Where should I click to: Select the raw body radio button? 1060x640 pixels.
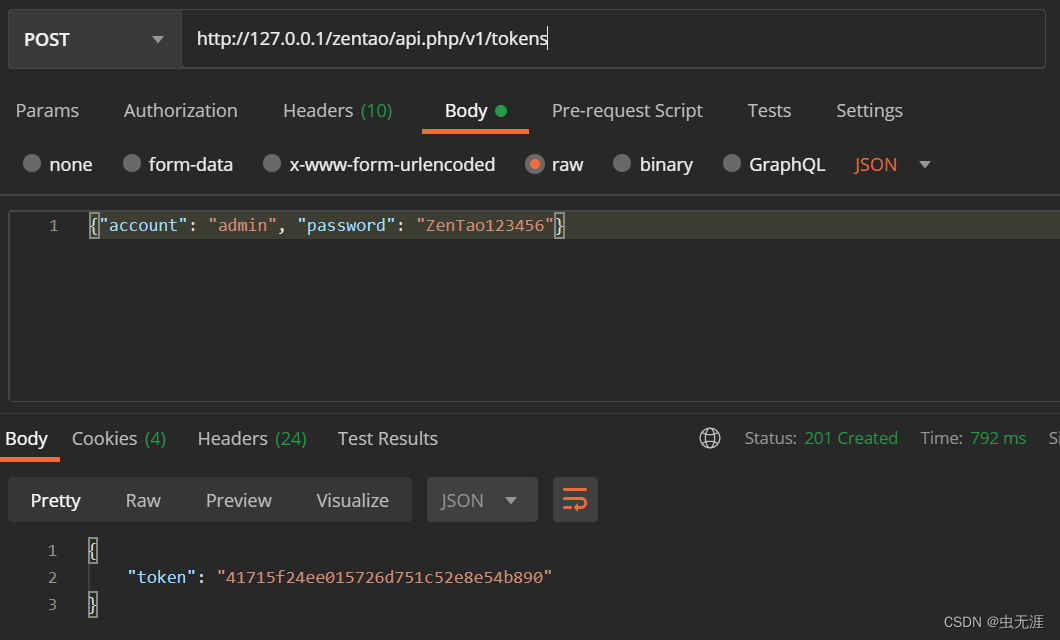point(535,164)
